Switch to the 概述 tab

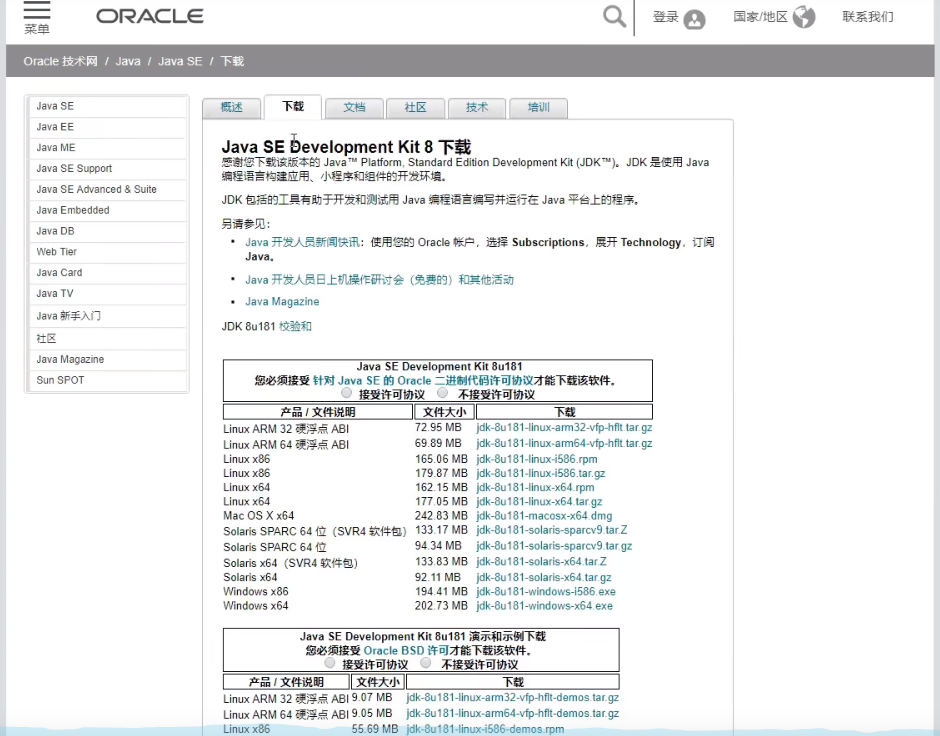(232, 107)
